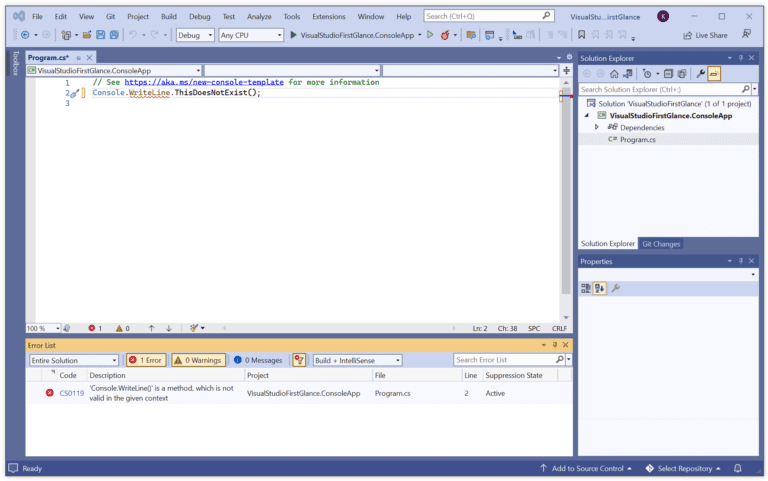Close the Error List panel
Image resolution: width=768 pixels, height=481 pixels.
[566, 345]
